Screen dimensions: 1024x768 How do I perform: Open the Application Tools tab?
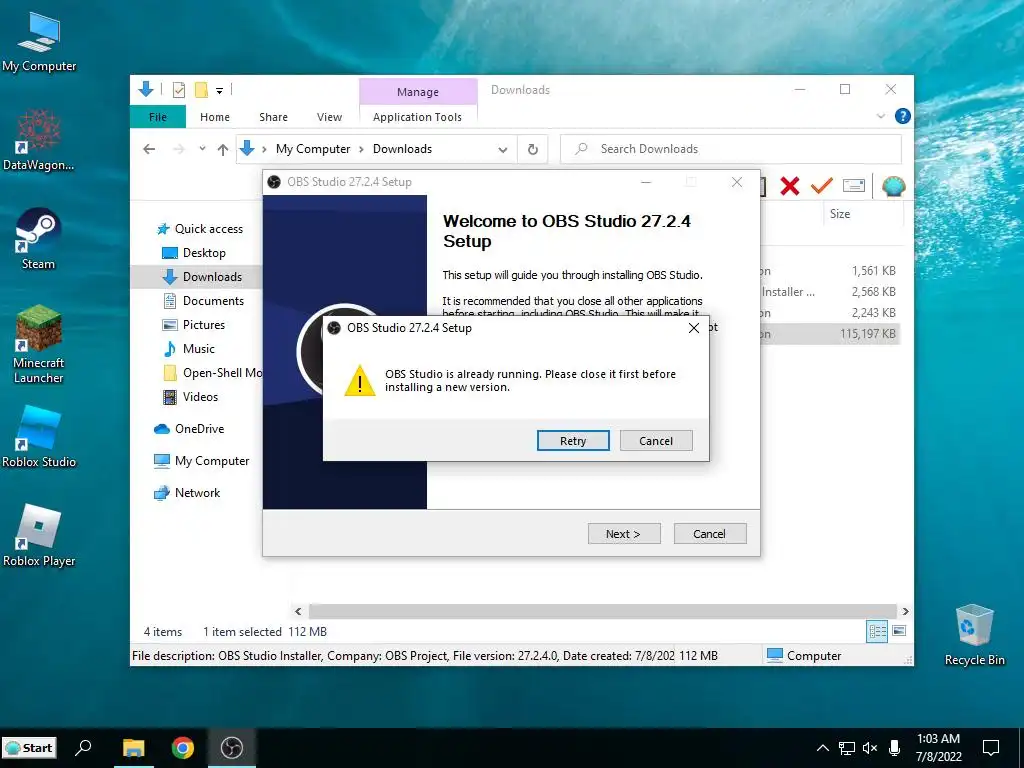417,117
